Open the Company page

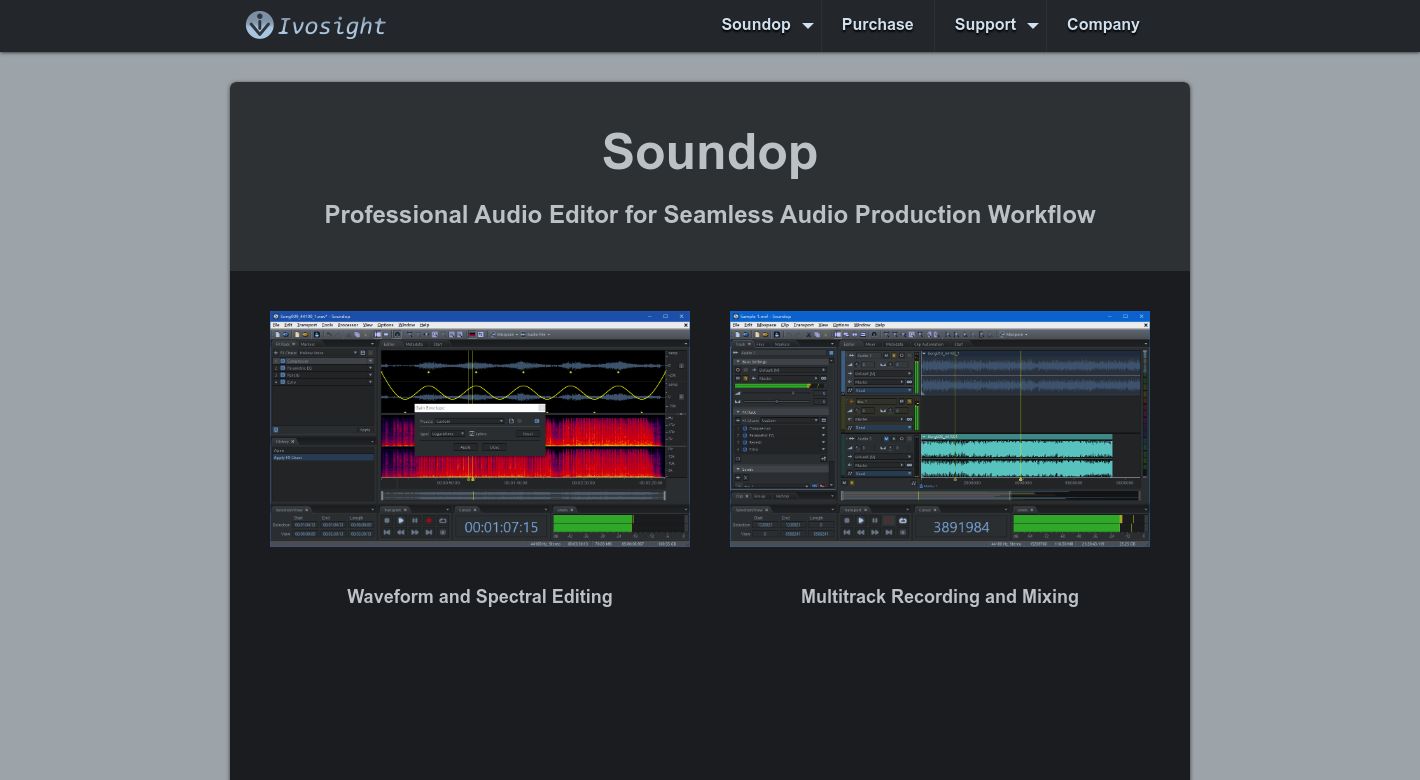click(x=1103, y=25)
